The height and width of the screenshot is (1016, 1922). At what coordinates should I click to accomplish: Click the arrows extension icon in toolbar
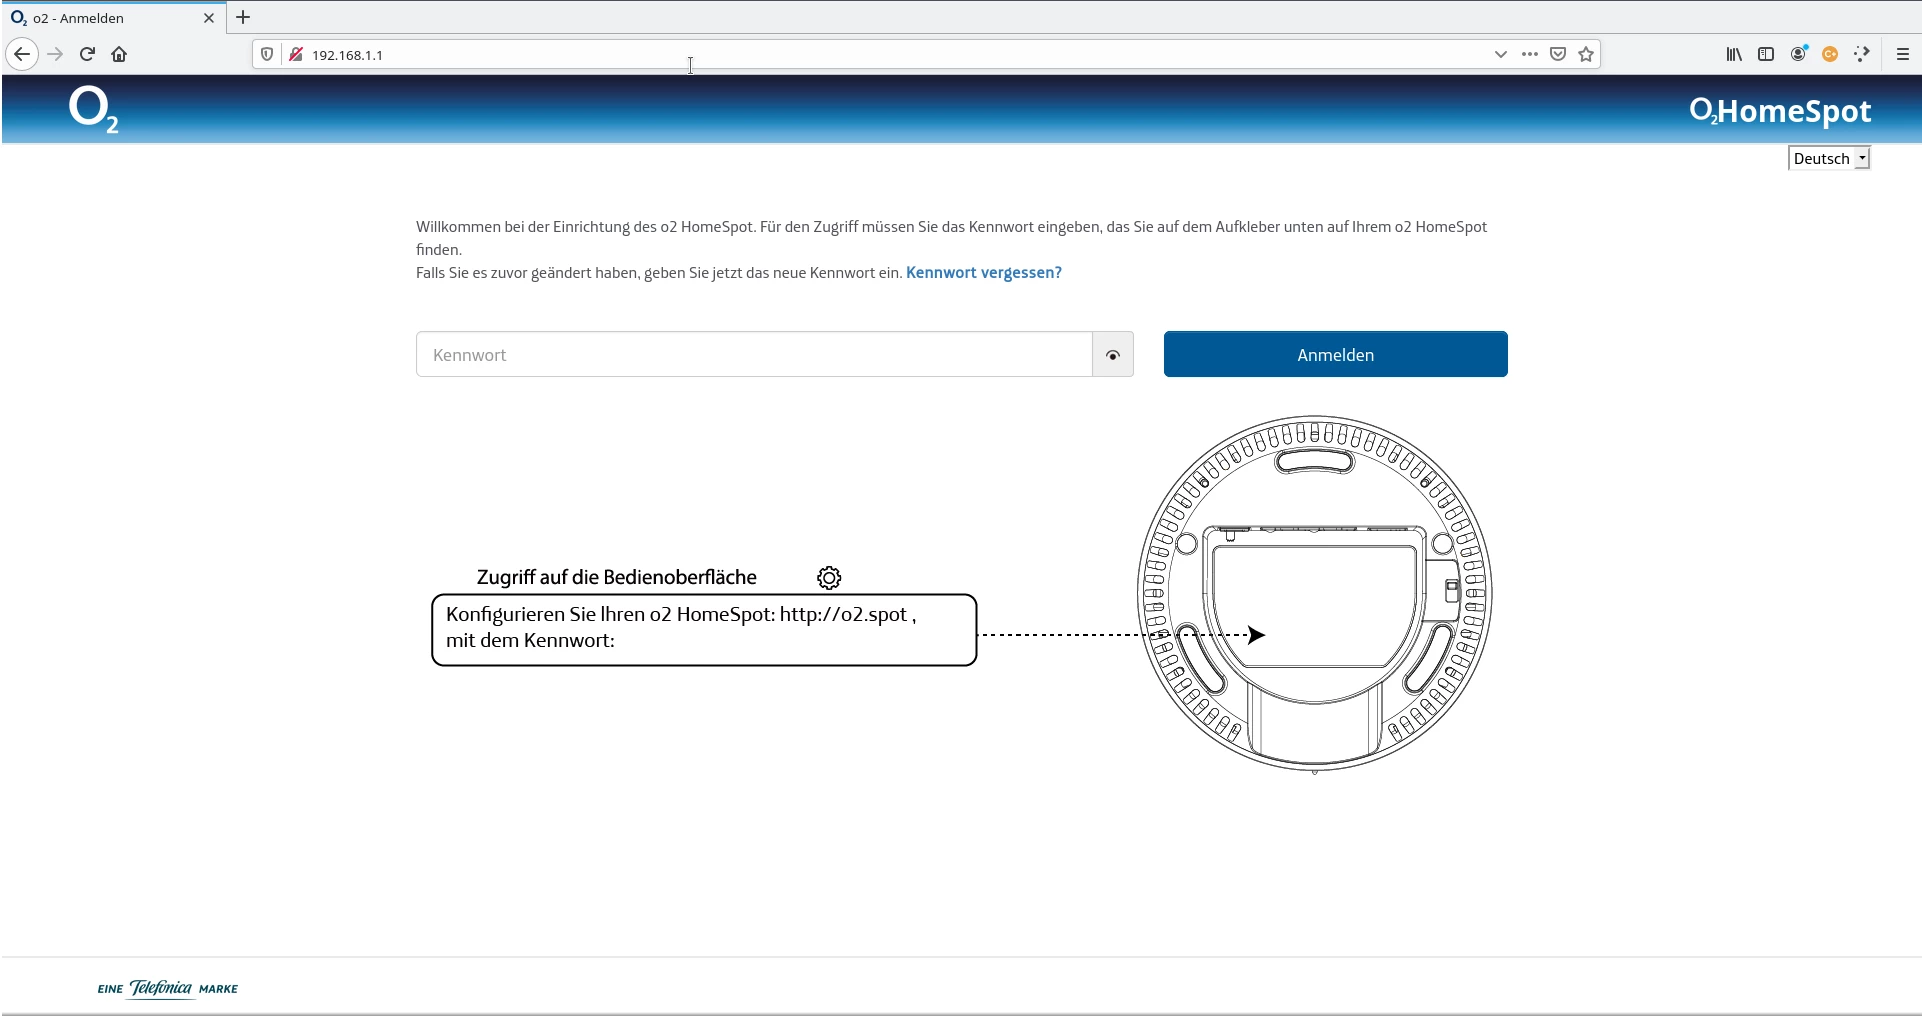(1862, 54)
